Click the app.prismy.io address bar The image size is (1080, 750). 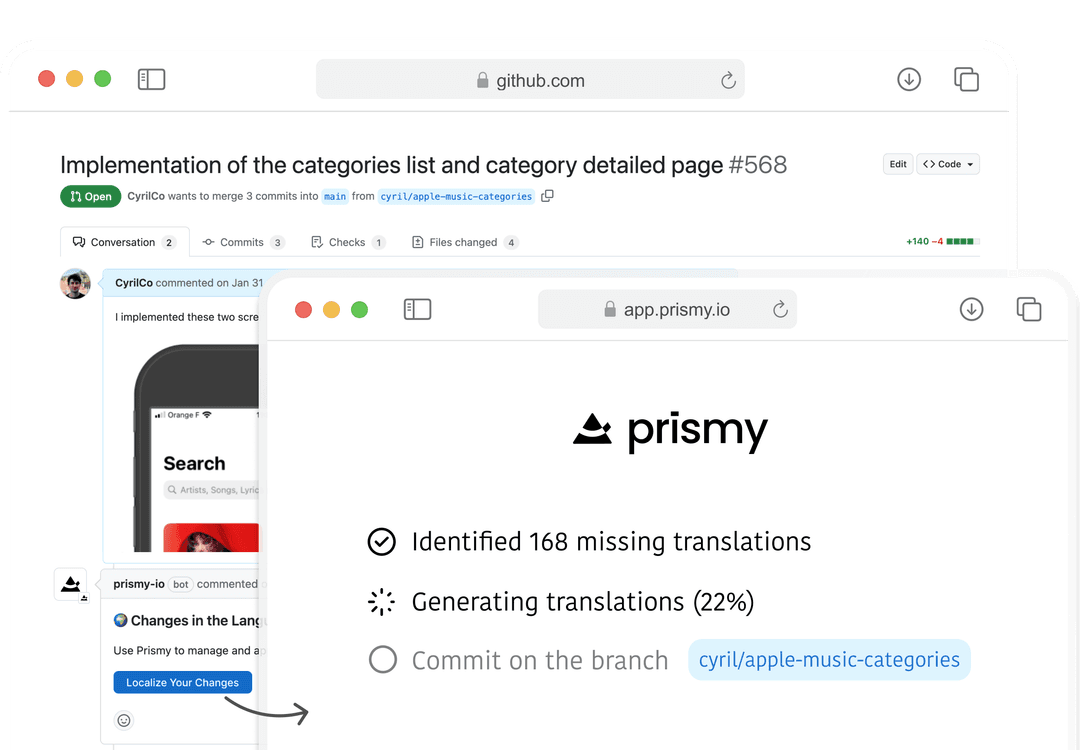click(668, 310)
